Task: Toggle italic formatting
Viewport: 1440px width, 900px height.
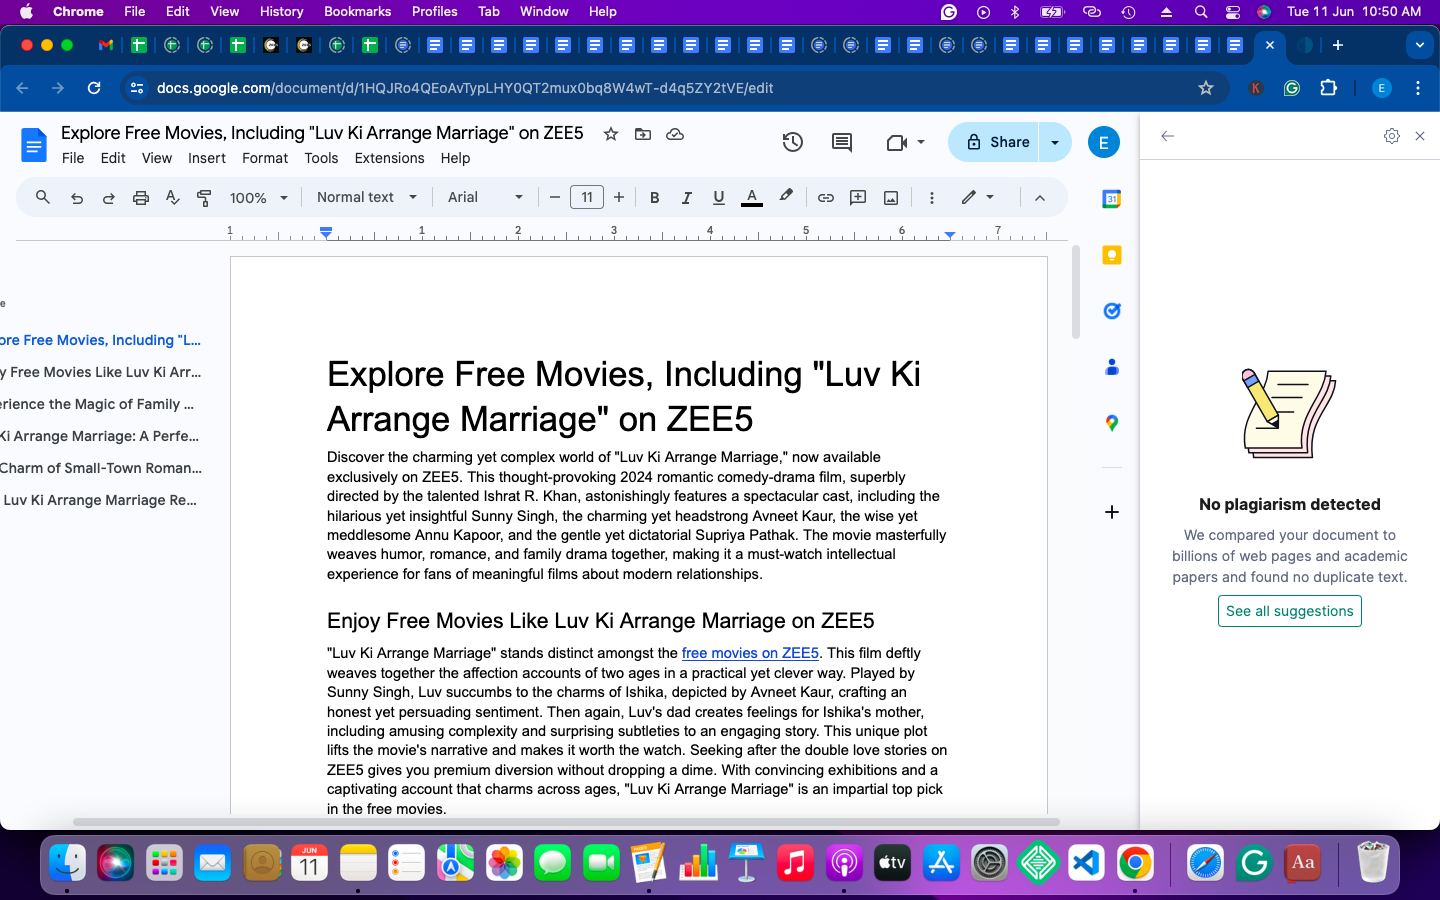Action: tap(686, 198)
